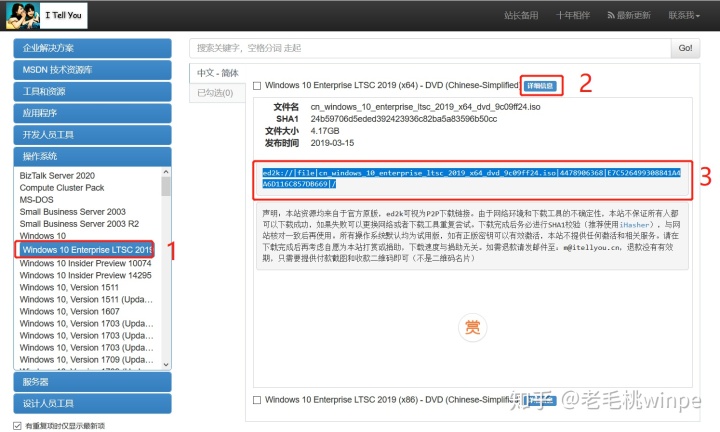The width and height of the screenshot is (720, 432).
Task: Select Windows 10 Enterprise LTSC 2019
Action: pyautogui.click(x=84, y=250)
